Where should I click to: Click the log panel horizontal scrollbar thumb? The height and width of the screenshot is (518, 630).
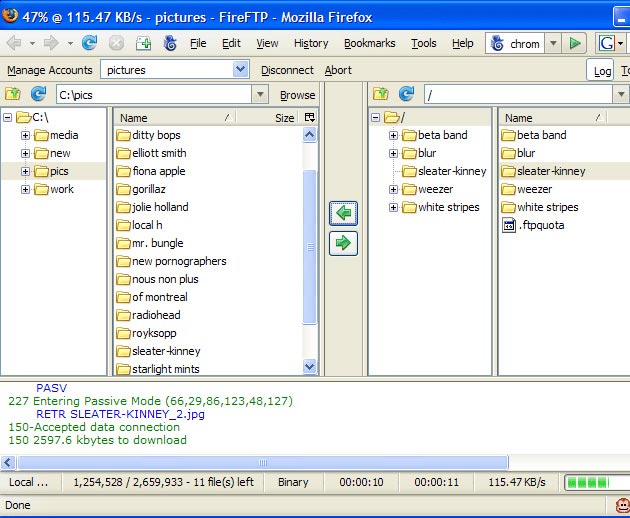point(263,463)
